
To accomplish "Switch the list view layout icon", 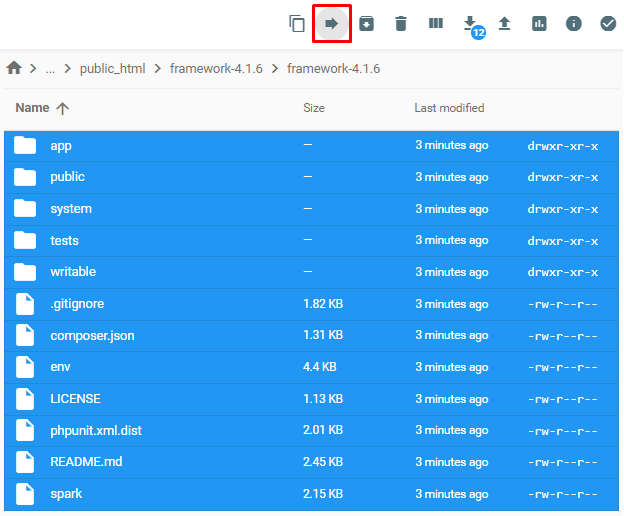I will (436, 24).
